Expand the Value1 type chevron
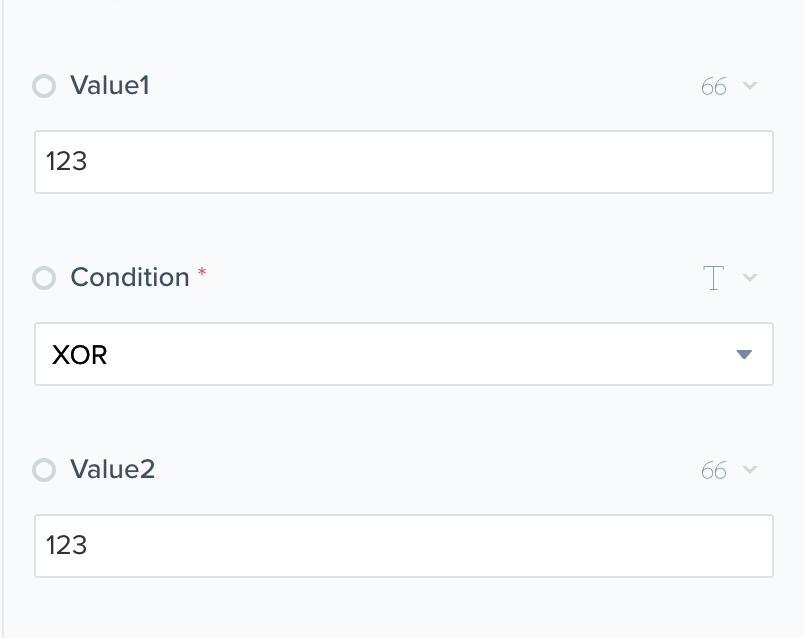804x638 pixels. click(750, 86)
